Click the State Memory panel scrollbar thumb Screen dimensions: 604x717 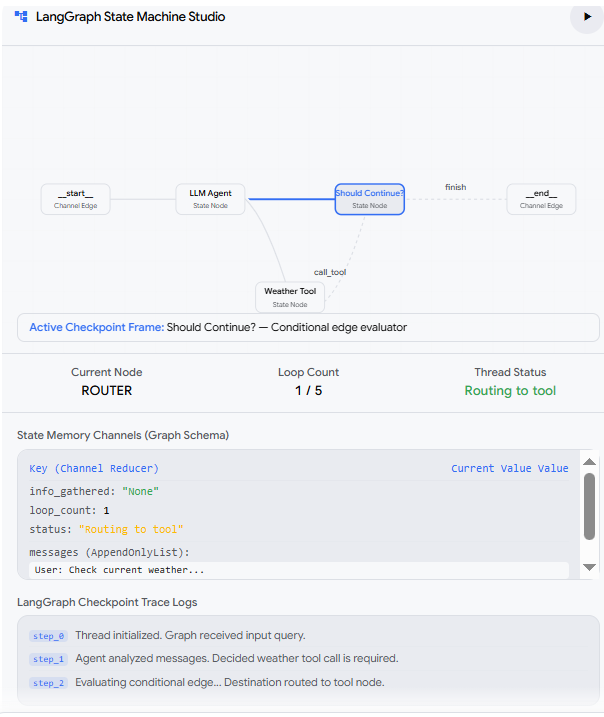(x=589, y=506)
